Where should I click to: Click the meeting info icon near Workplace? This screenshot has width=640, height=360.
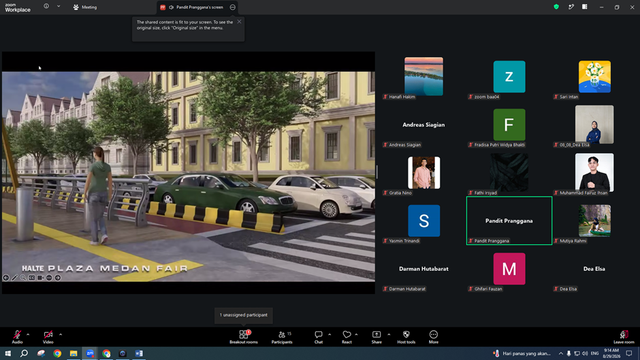(46, 6)
